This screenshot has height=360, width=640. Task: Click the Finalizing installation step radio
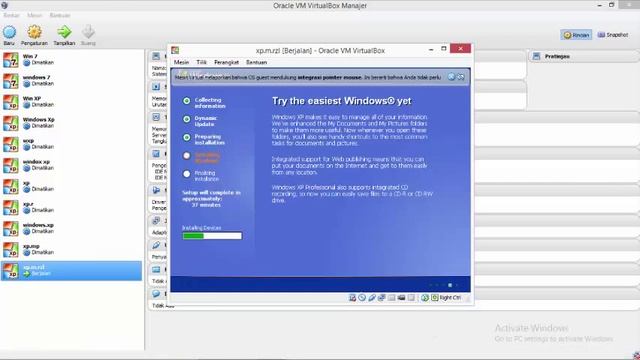click(187, 174)
